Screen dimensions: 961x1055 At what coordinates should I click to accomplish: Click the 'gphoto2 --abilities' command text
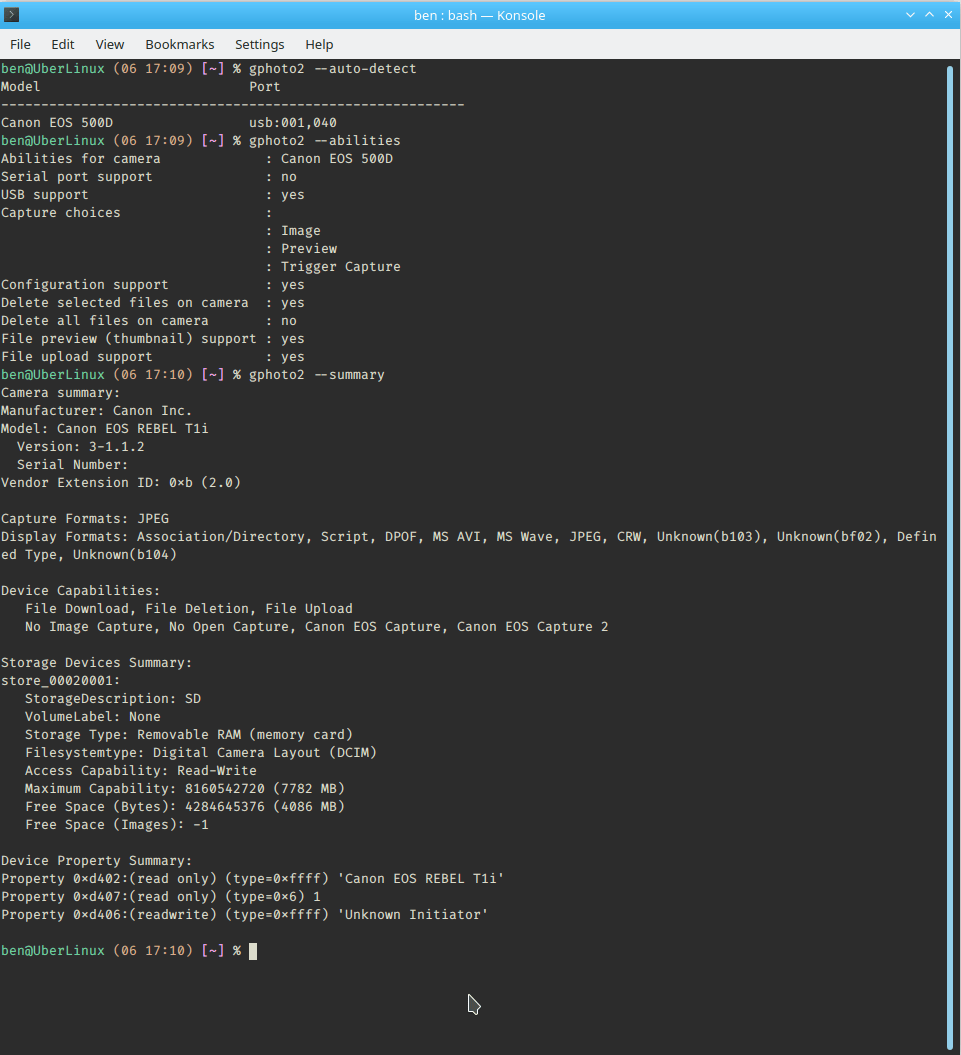(324, 141)
